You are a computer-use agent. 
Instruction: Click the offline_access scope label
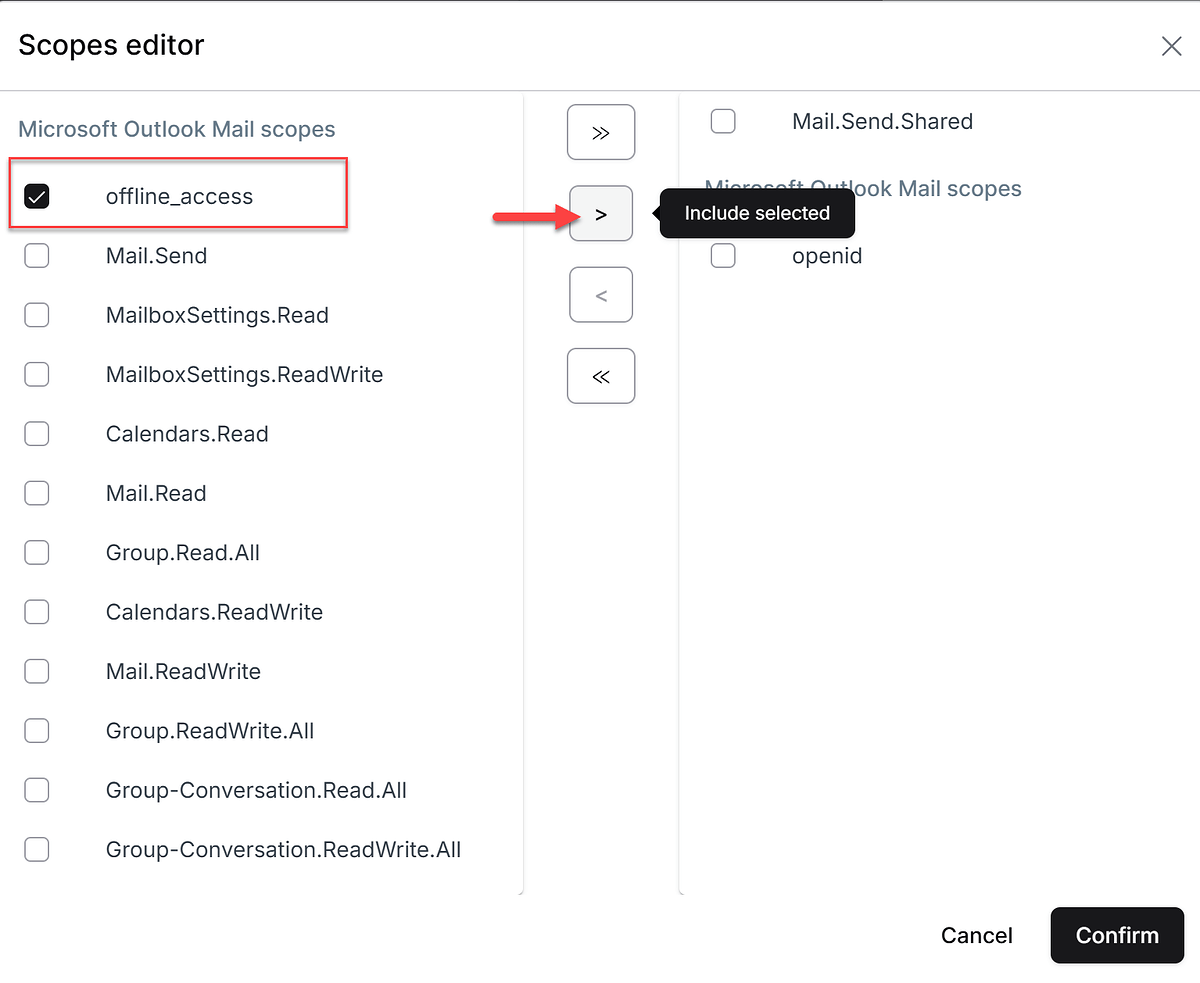180,197
